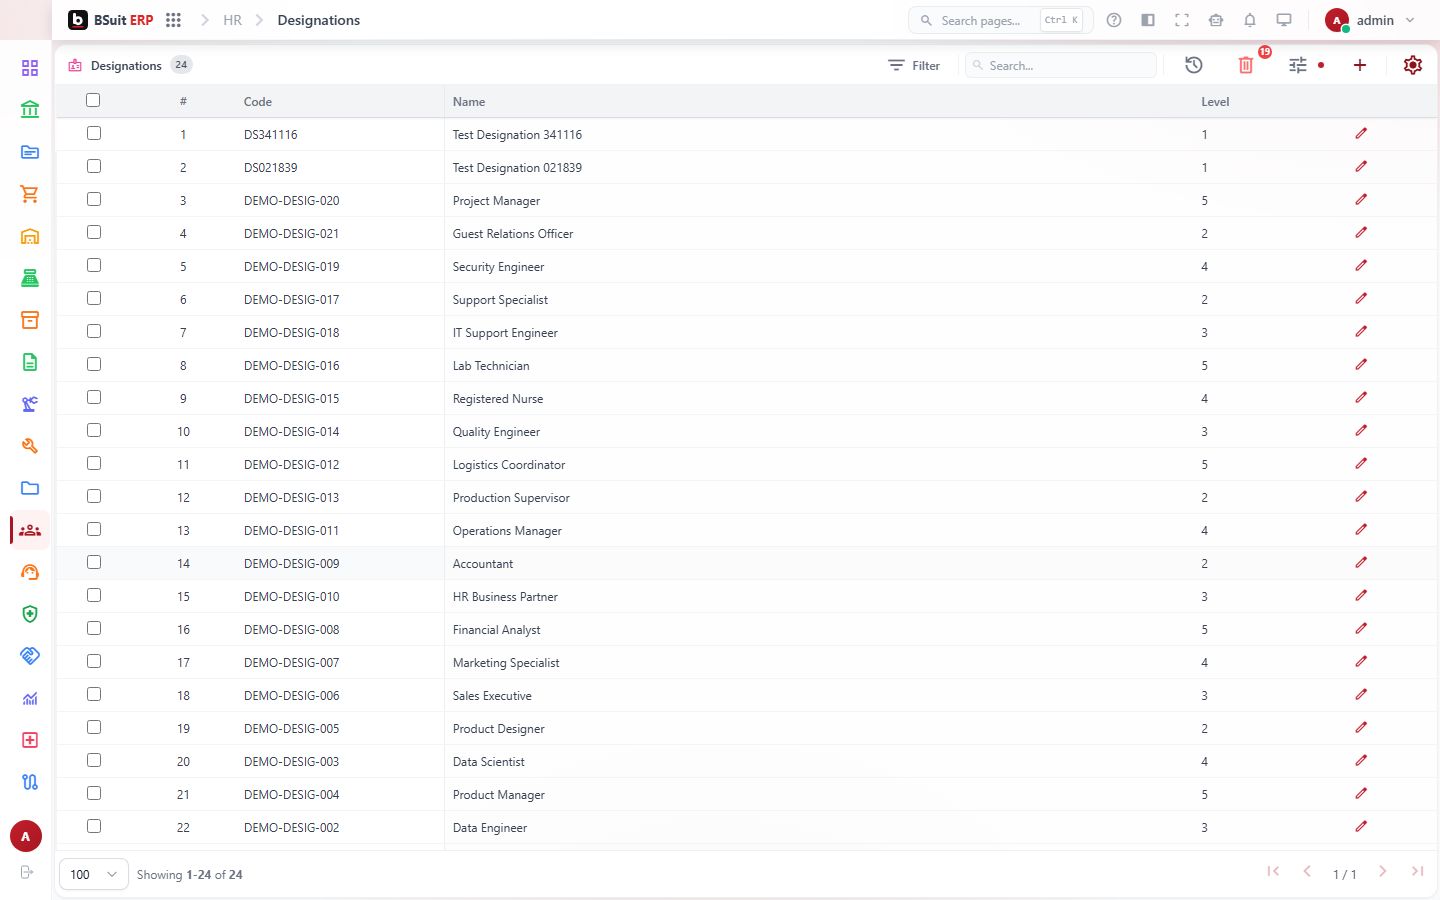
Task: Sort by the Code column header
Action: tap(258, 102)
